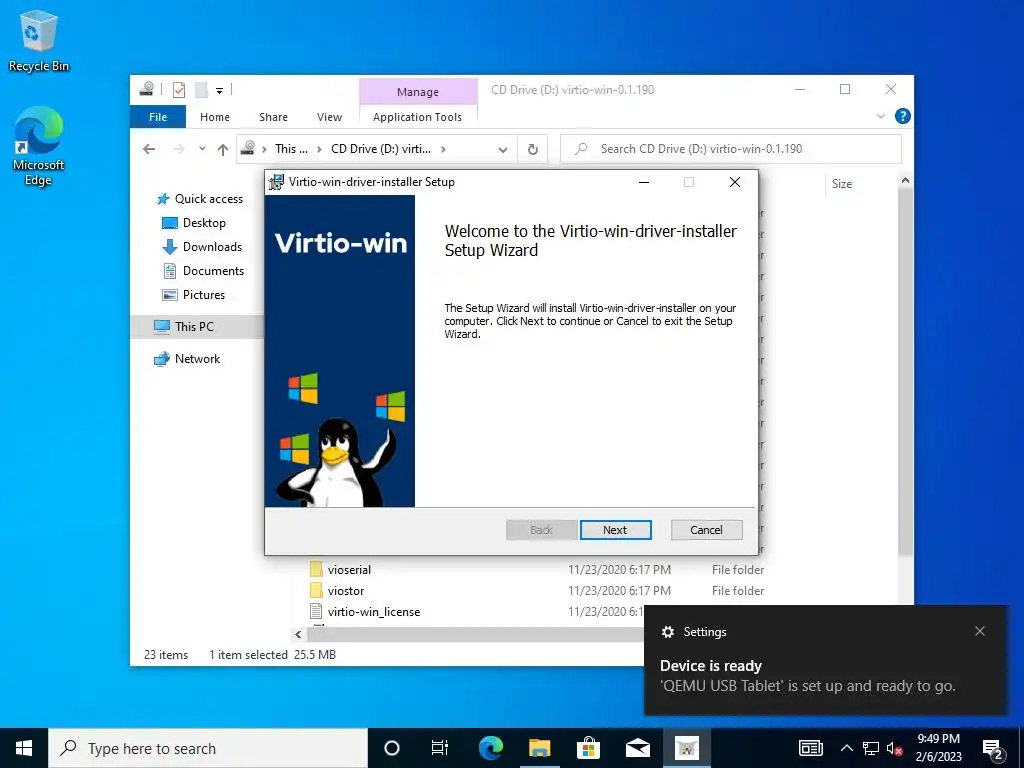Open the clock showing 9:49 PM
This screenshot has width=1024, height=768.
click(938, 748)
